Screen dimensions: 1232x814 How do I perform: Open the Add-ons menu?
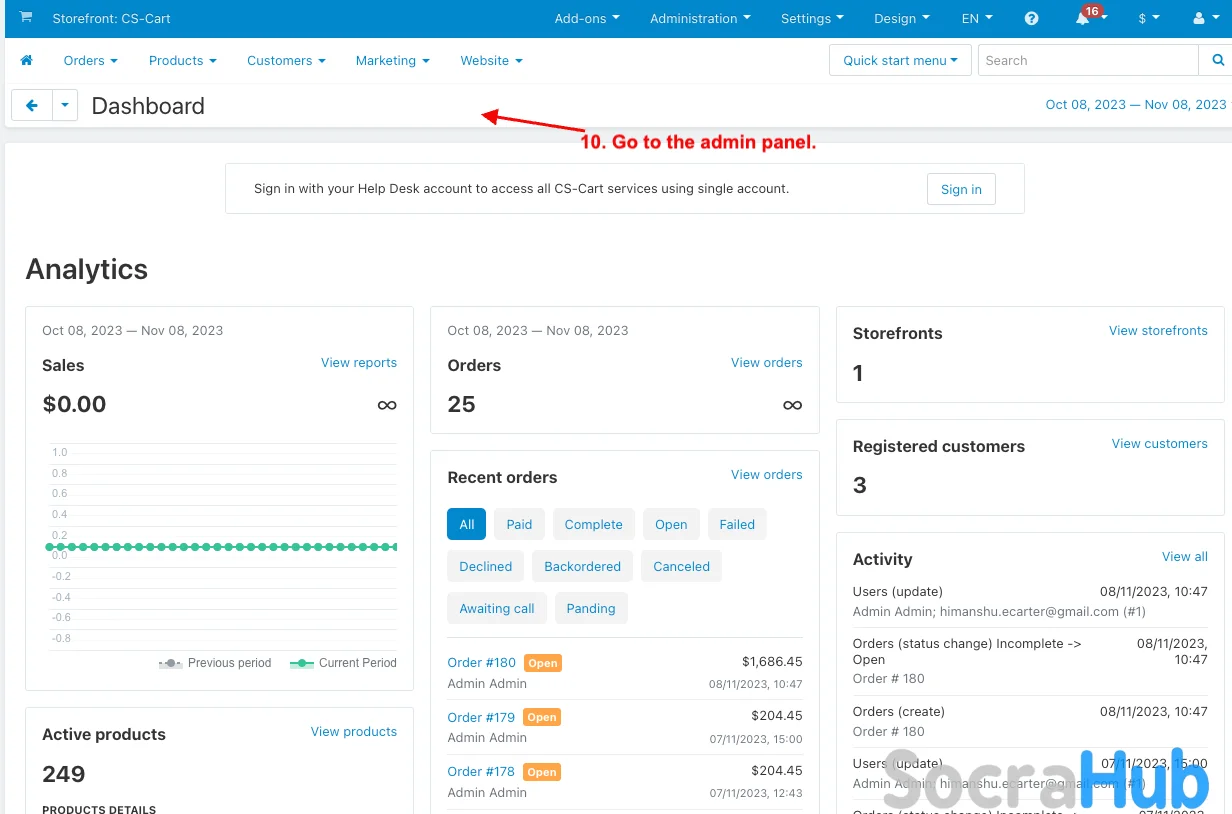(x=587, y=19)
